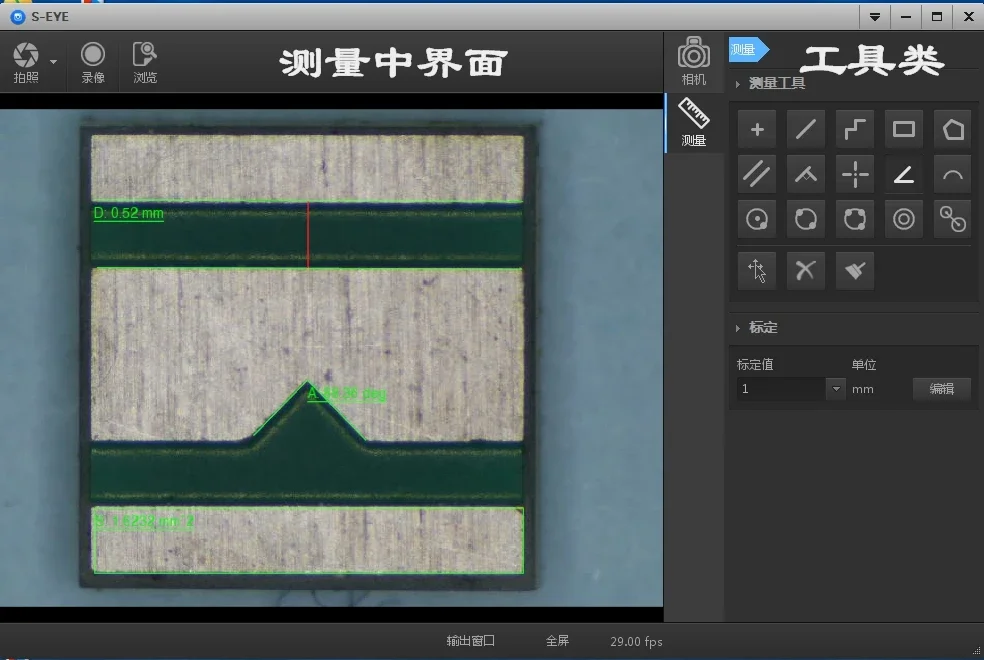The image size is (984, 660).
Task: Click the 编辑 edit button
Action: point(941,389)
